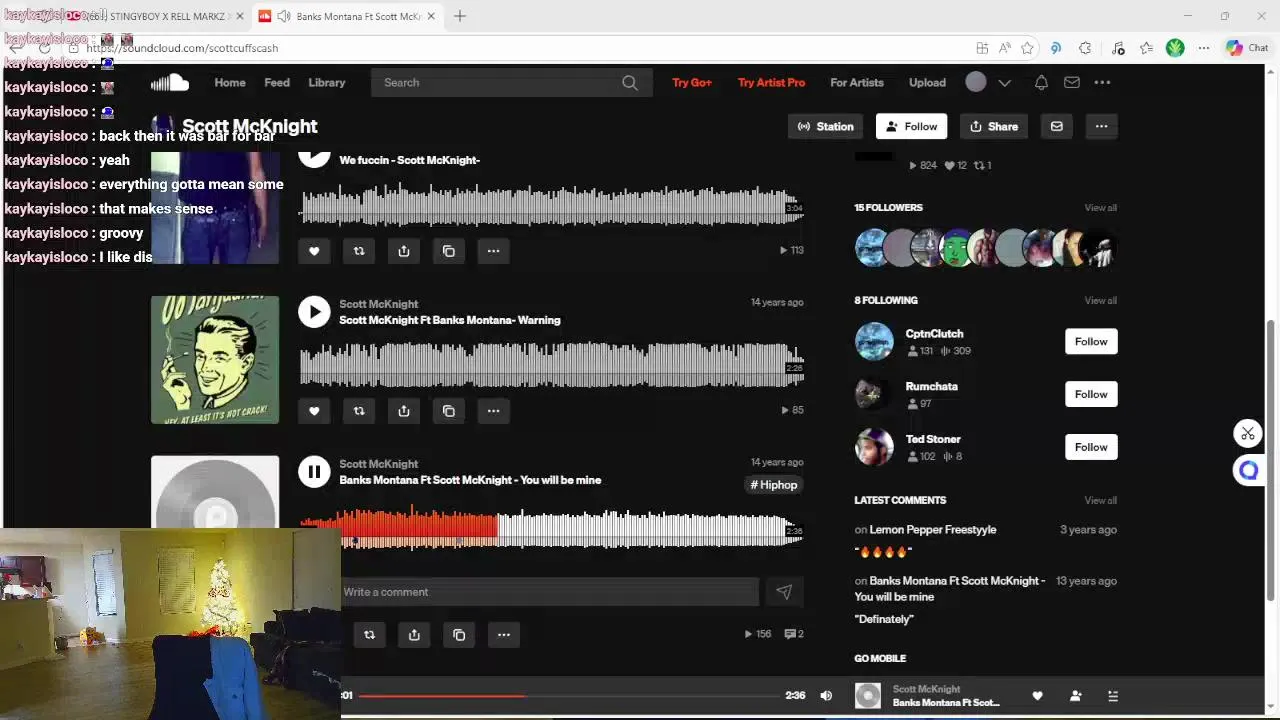Click Try Artist Pro link

click(x=771, y=83)
